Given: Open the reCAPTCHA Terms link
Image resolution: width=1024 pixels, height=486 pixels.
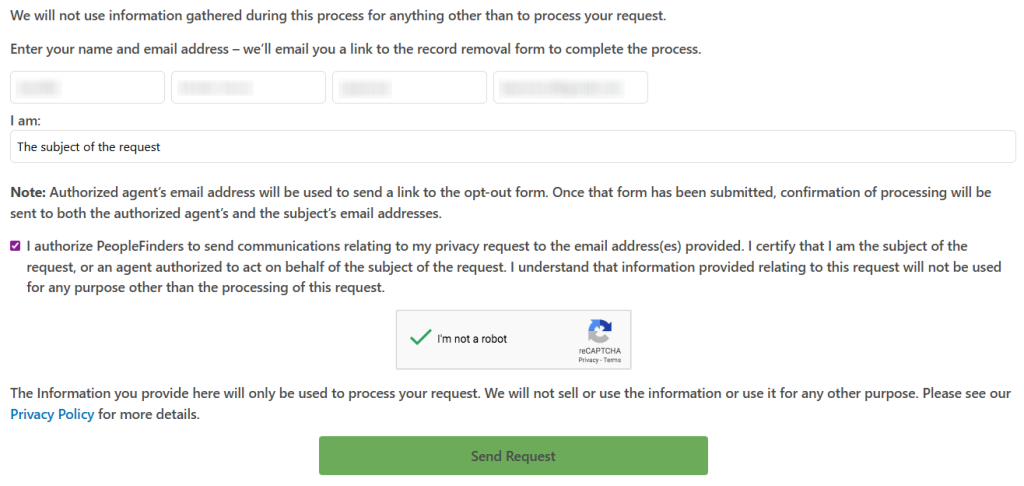Looking at the screenshot, I should coord(611,360).
